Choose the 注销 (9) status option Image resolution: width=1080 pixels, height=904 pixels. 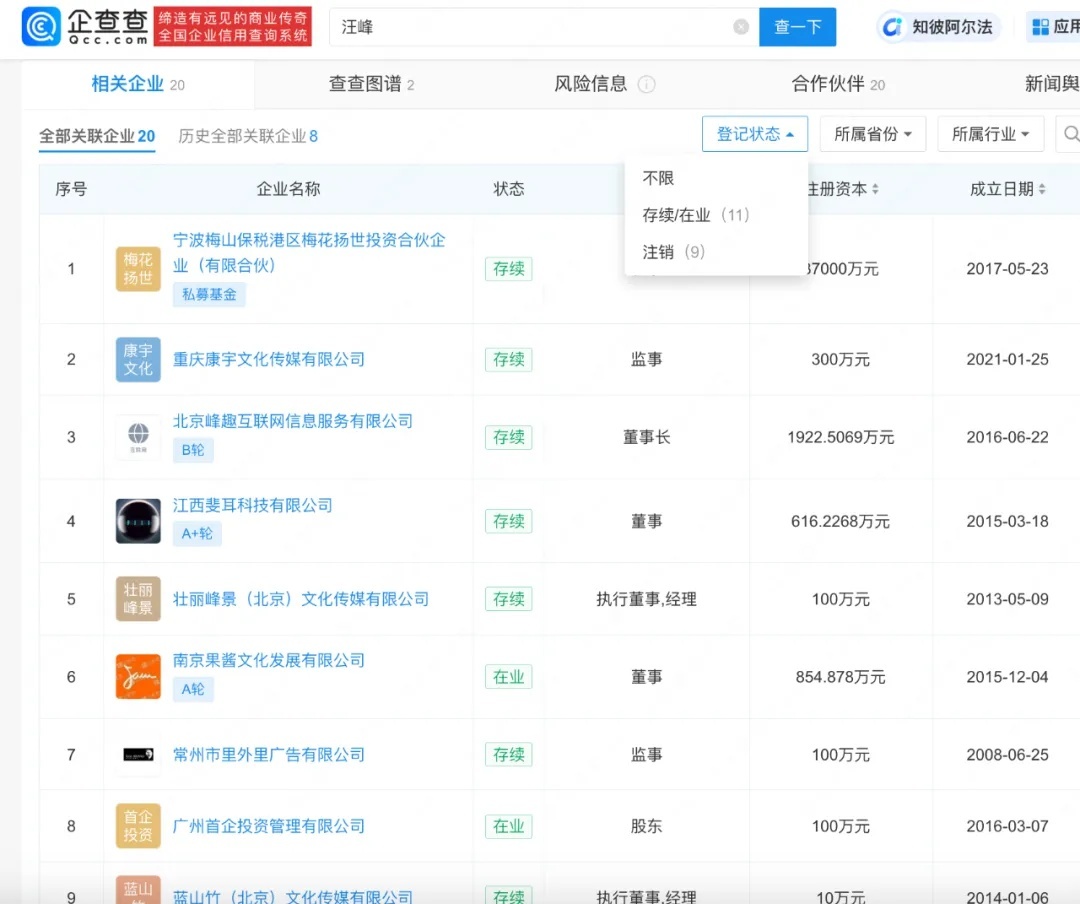[x=673, y=252]
